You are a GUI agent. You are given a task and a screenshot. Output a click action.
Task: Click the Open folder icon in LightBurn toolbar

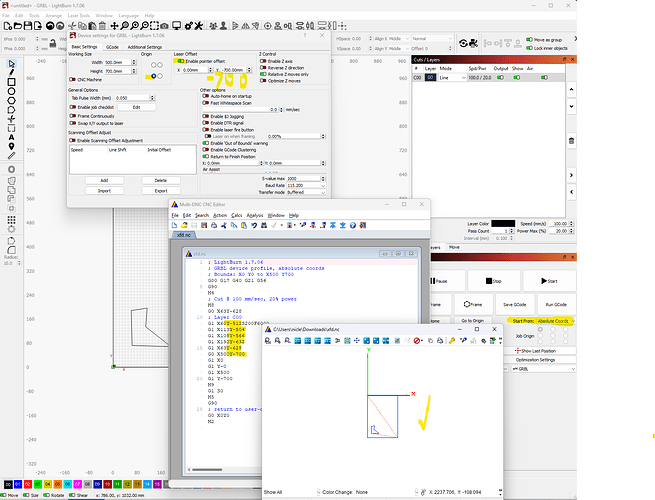pyautogui.click(x=18, y=26)
